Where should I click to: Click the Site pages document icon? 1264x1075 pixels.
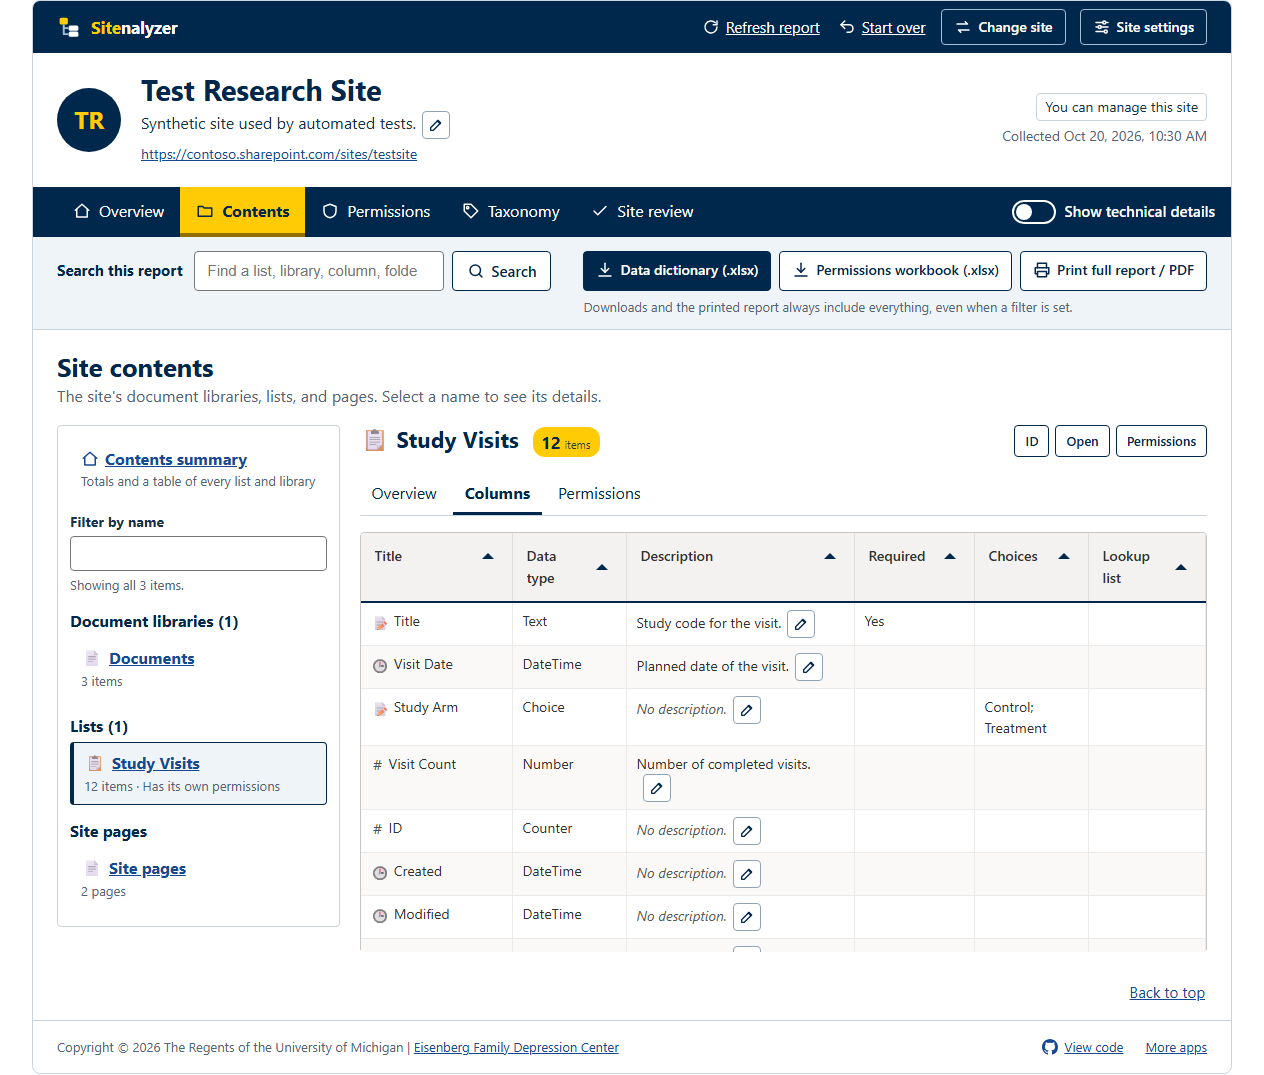pyautogui.click(x=92, y=868)
